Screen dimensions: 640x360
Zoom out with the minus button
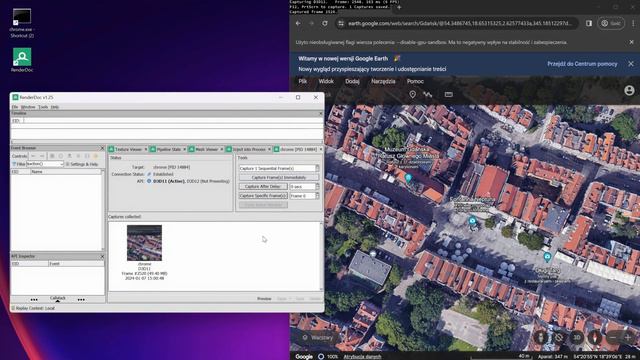click(612, 337)
